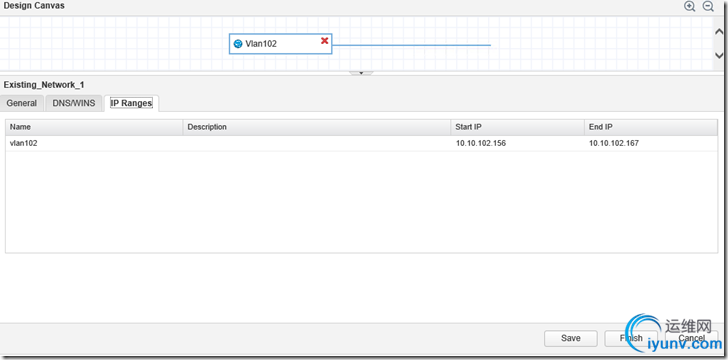Sort by the Start IP column header
Viewport: 728px width, 360px height.
517,127
